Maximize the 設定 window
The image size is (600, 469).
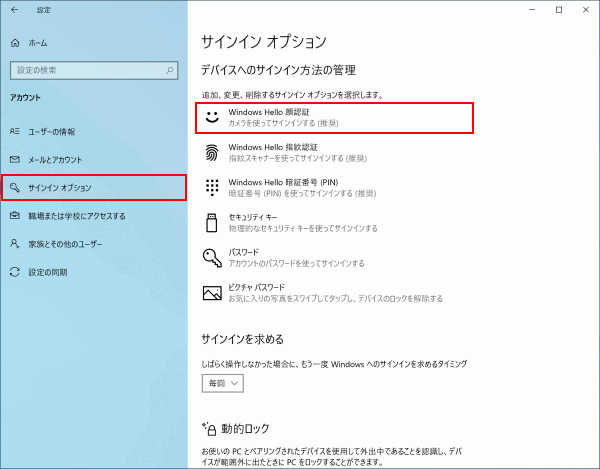[x=559, y=10]
